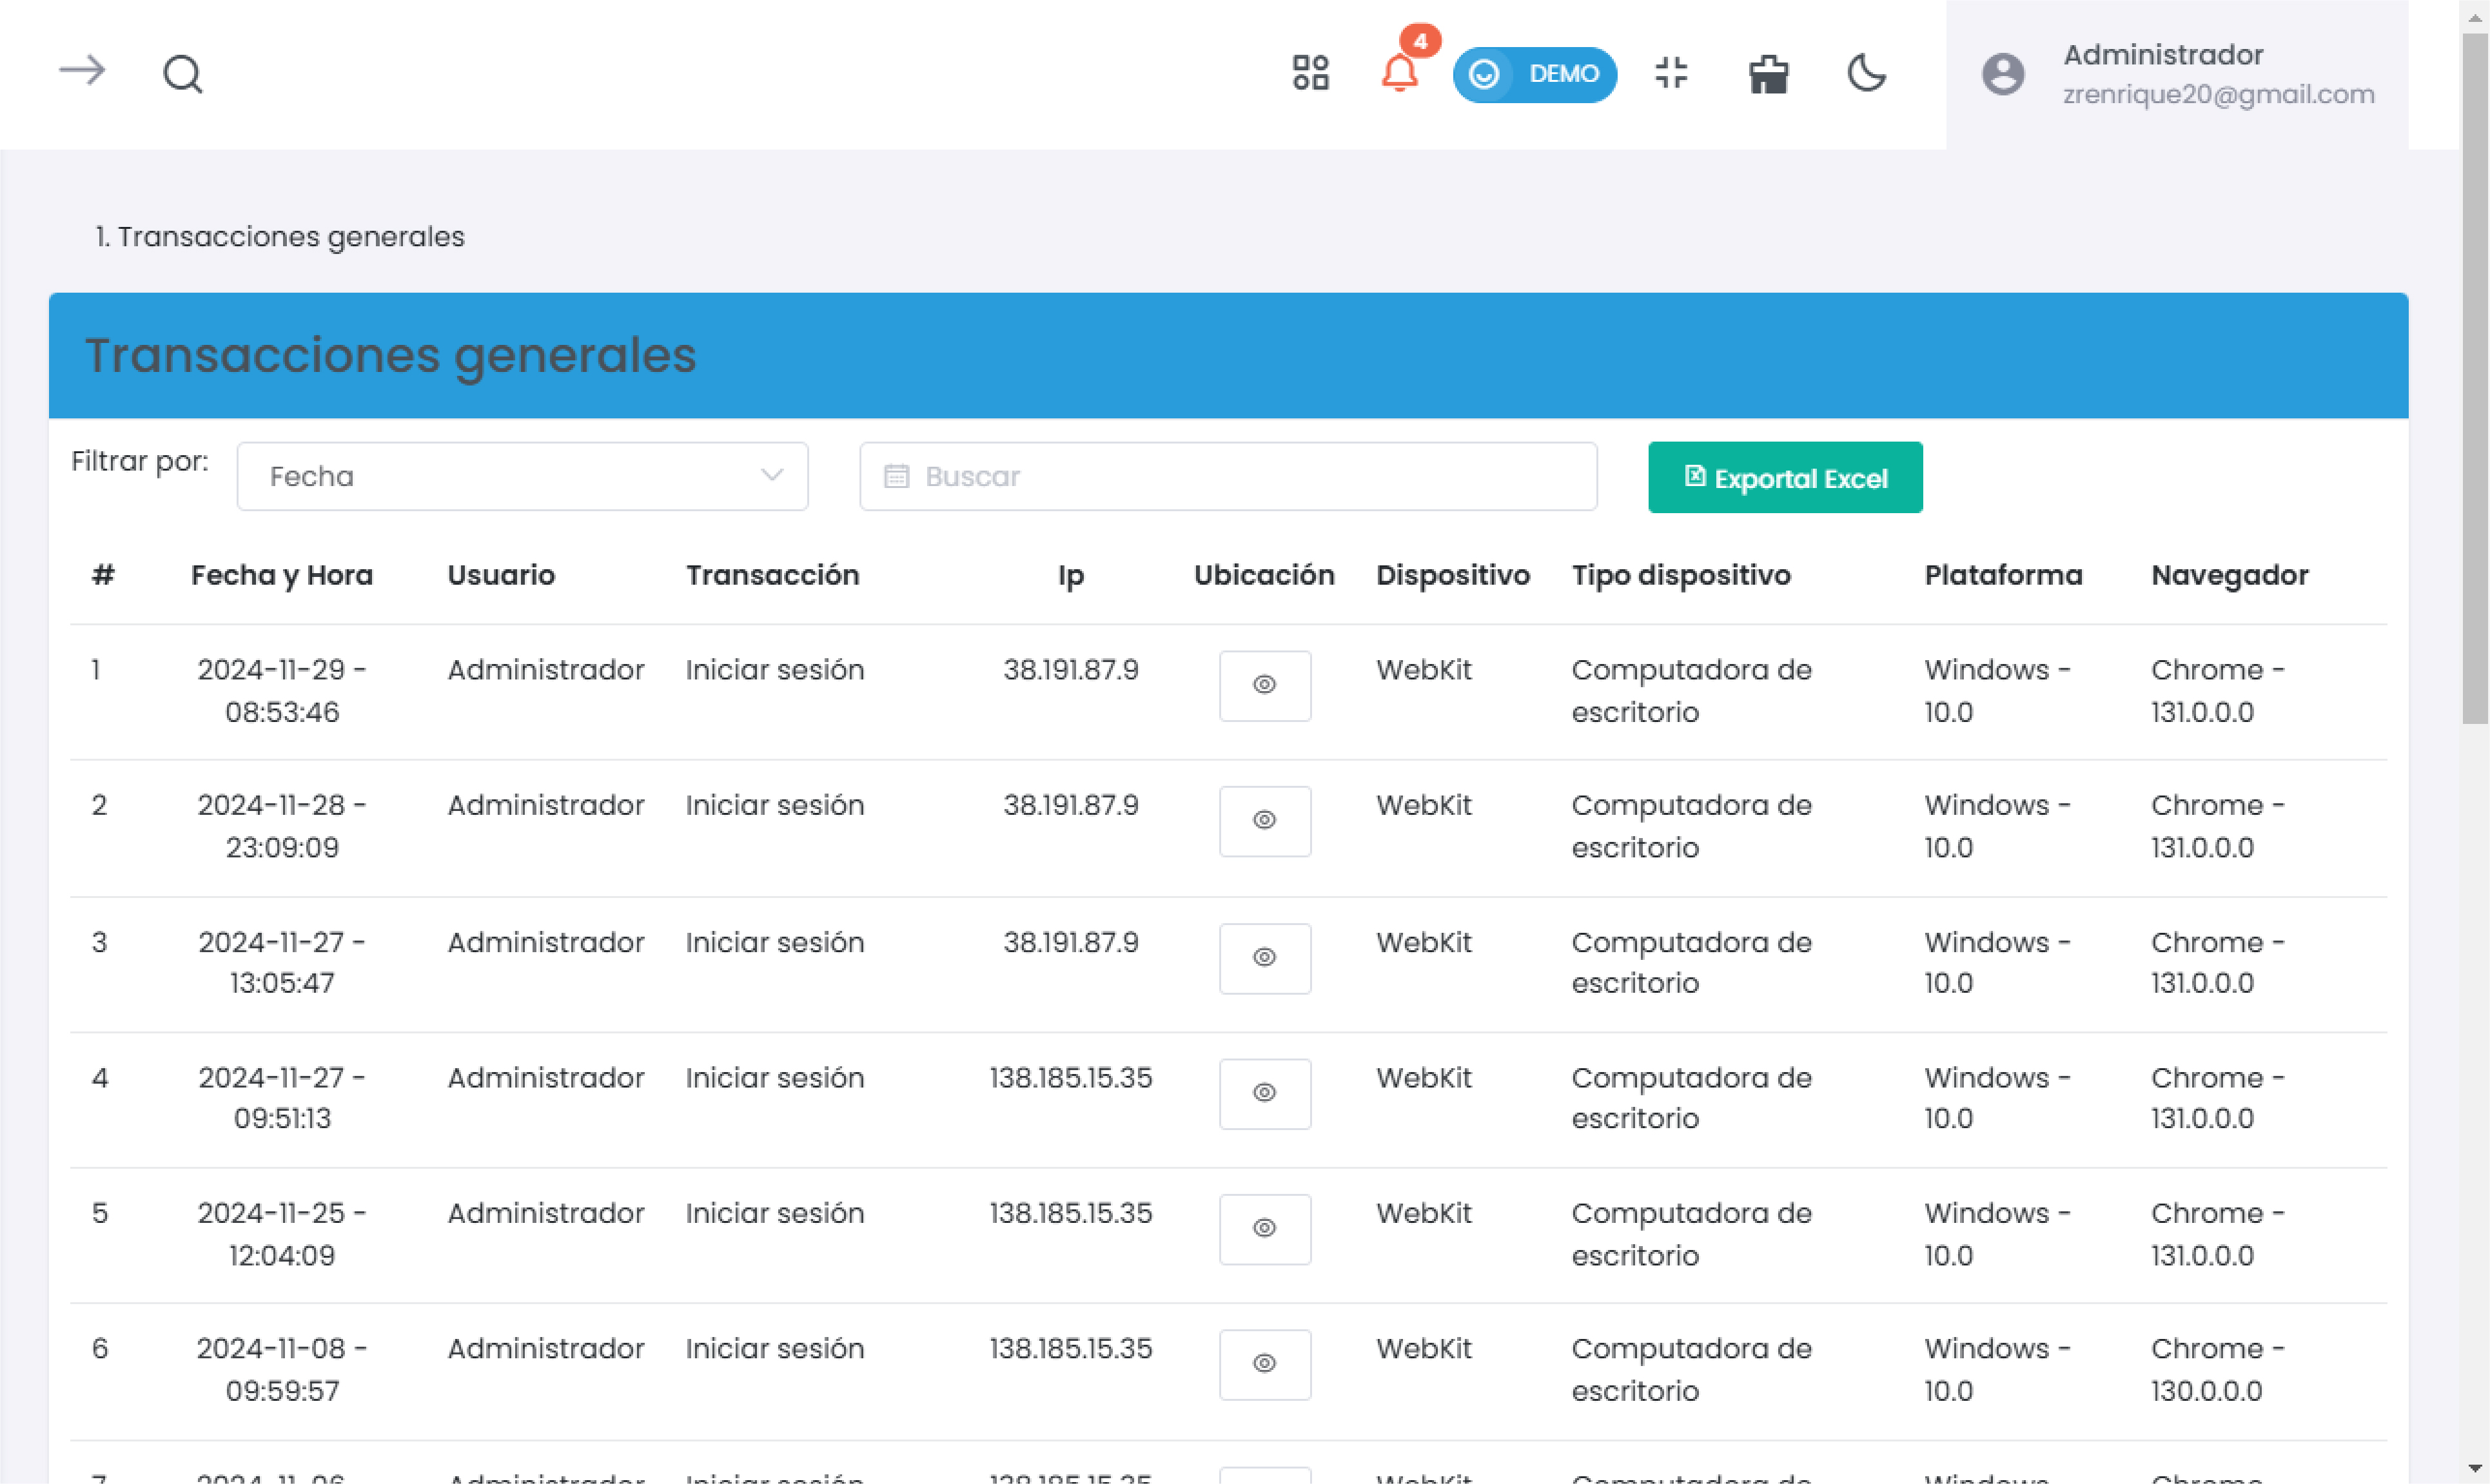Image resolution: width=2490 pixels, height=1484 pixels.
Task: Click the Excel file icon on export button
Action: [x=1694, y=476]
